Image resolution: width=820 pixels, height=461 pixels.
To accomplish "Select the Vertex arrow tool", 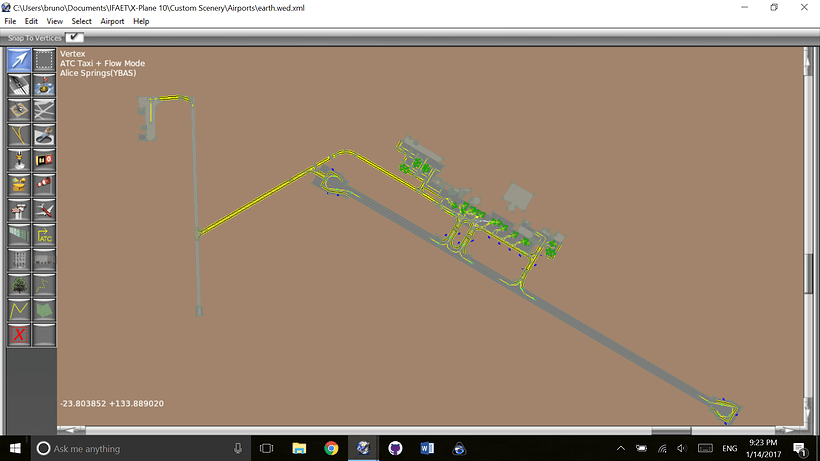I will click(x=19, y=60).
